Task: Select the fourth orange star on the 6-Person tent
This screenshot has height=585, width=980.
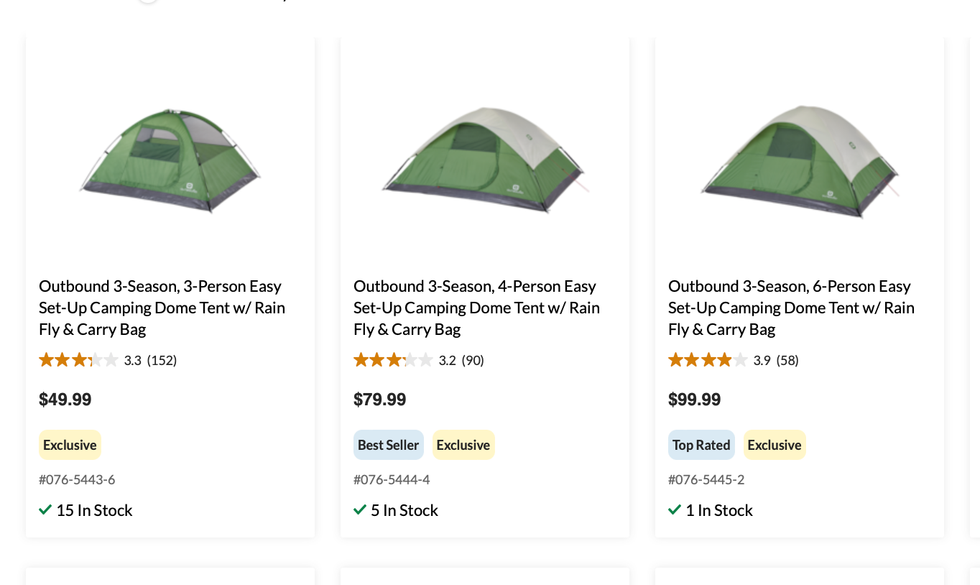Action: [720, 359]
